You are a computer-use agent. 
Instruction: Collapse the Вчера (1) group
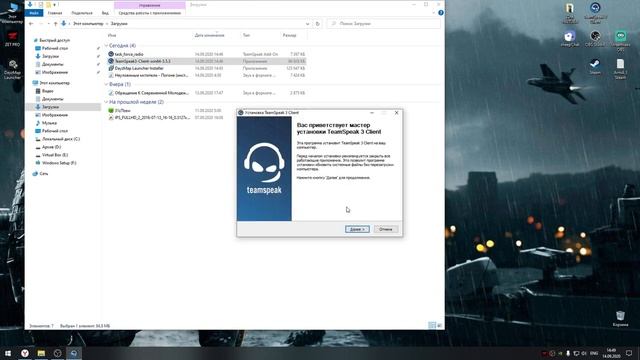point(107,84)
